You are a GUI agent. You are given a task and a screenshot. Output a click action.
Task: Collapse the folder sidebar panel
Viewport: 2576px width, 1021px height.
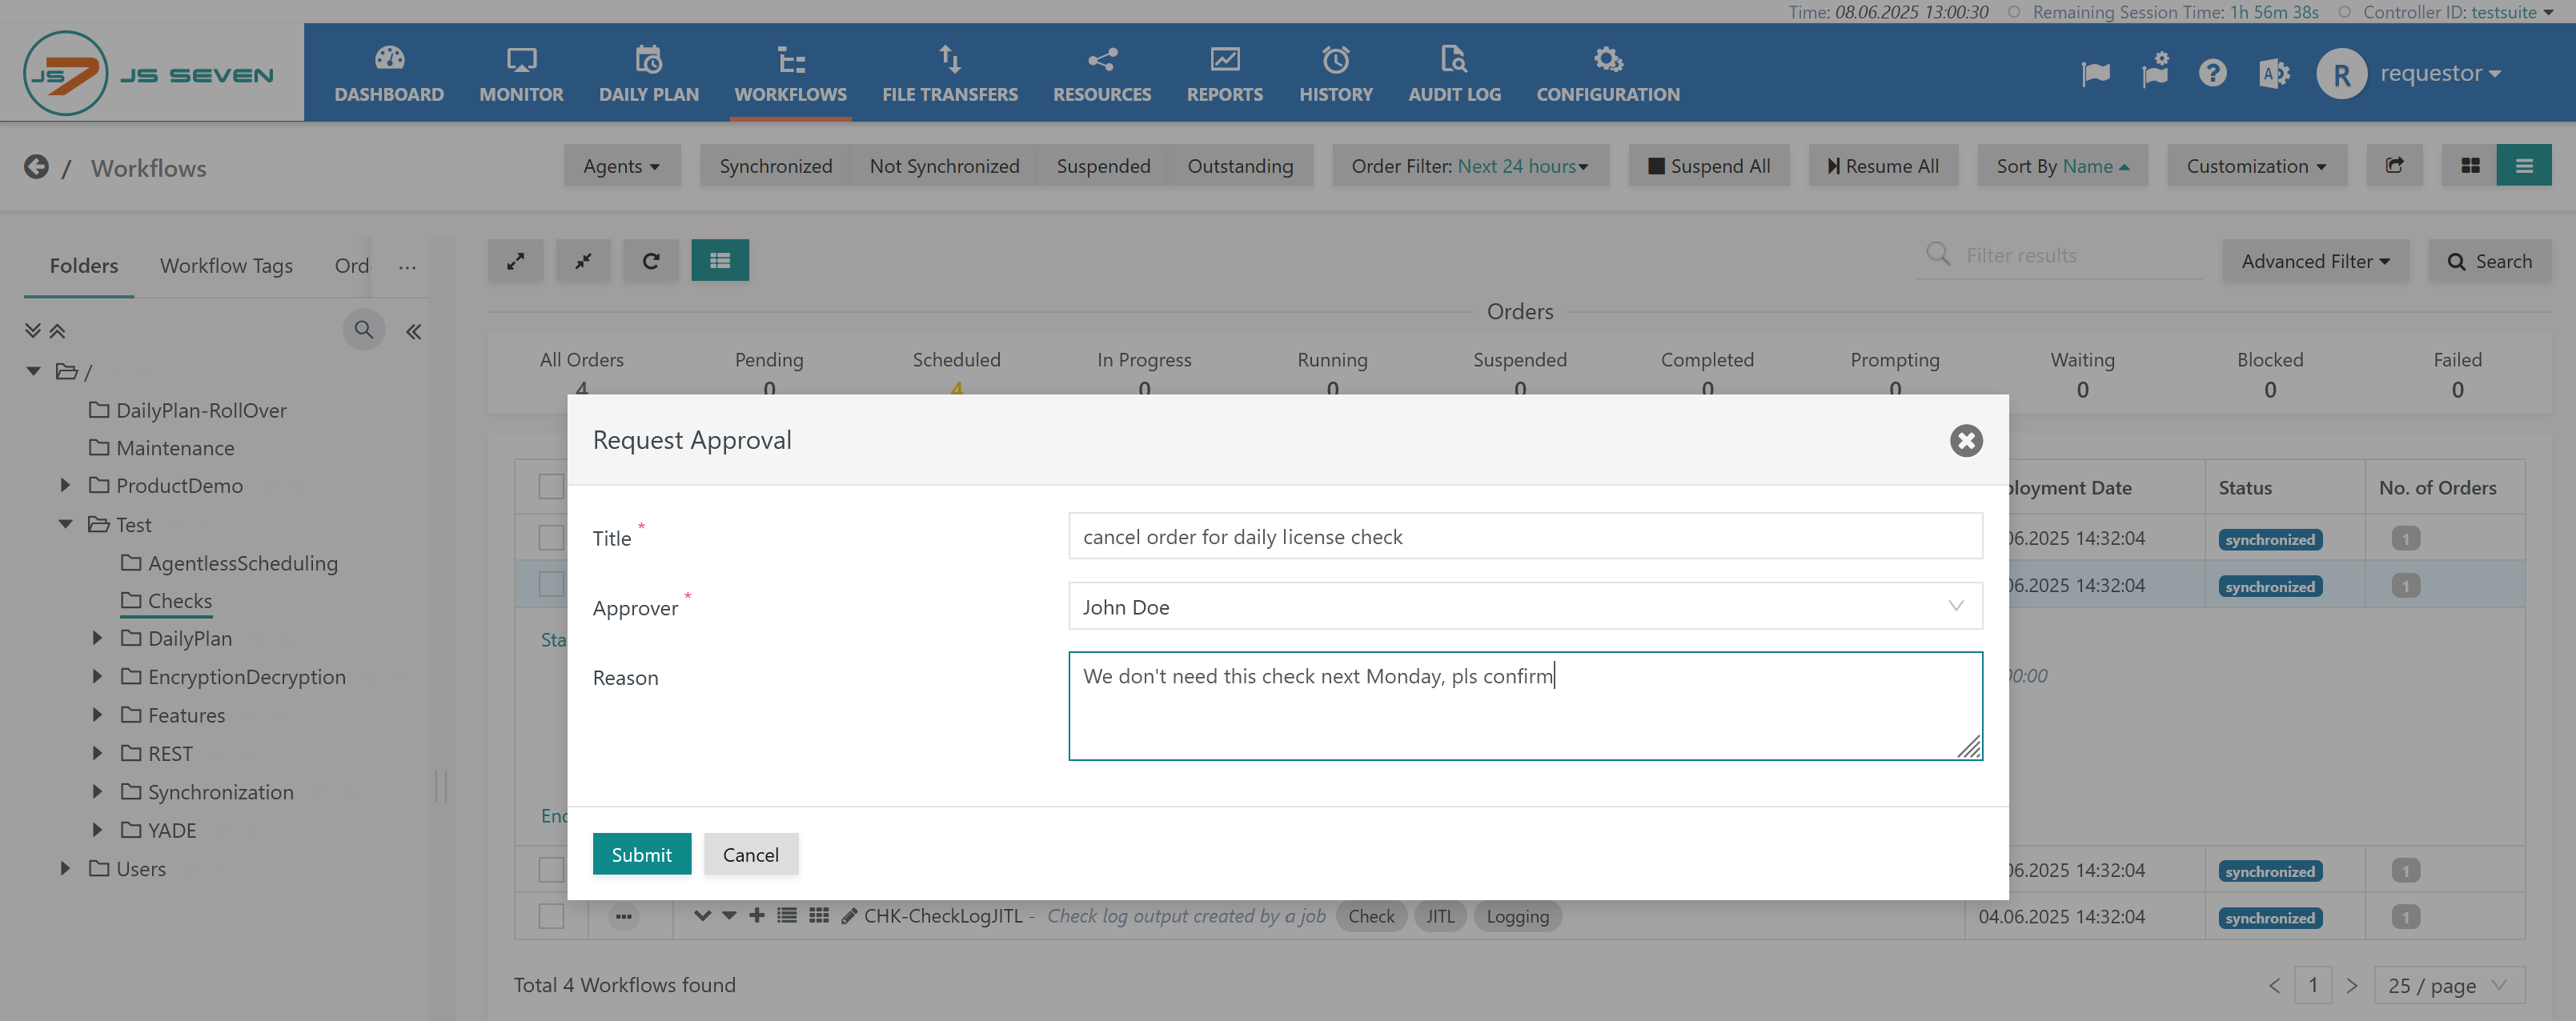tap(413, 332)
